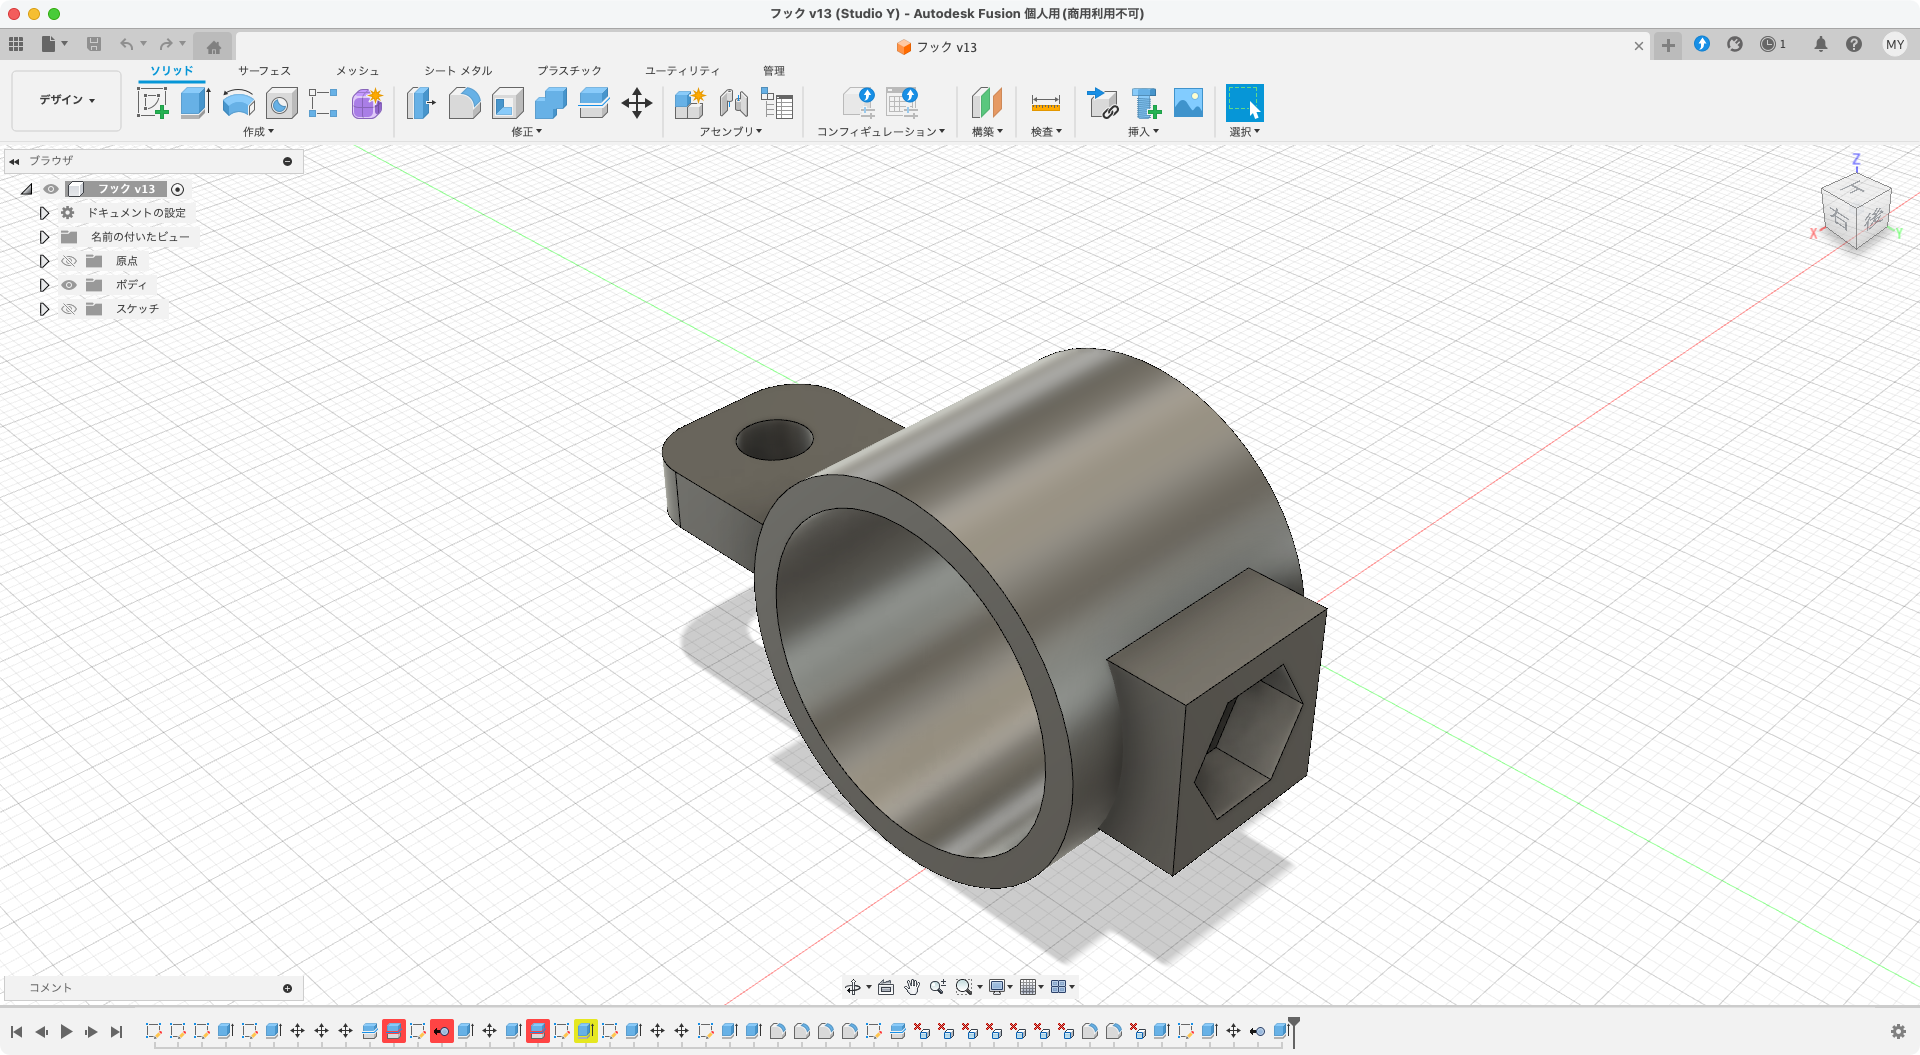Expand the 原点 tree node
Image resolution: width=1920 pixels, height=1055 pixels.
[x=44, y=261]
